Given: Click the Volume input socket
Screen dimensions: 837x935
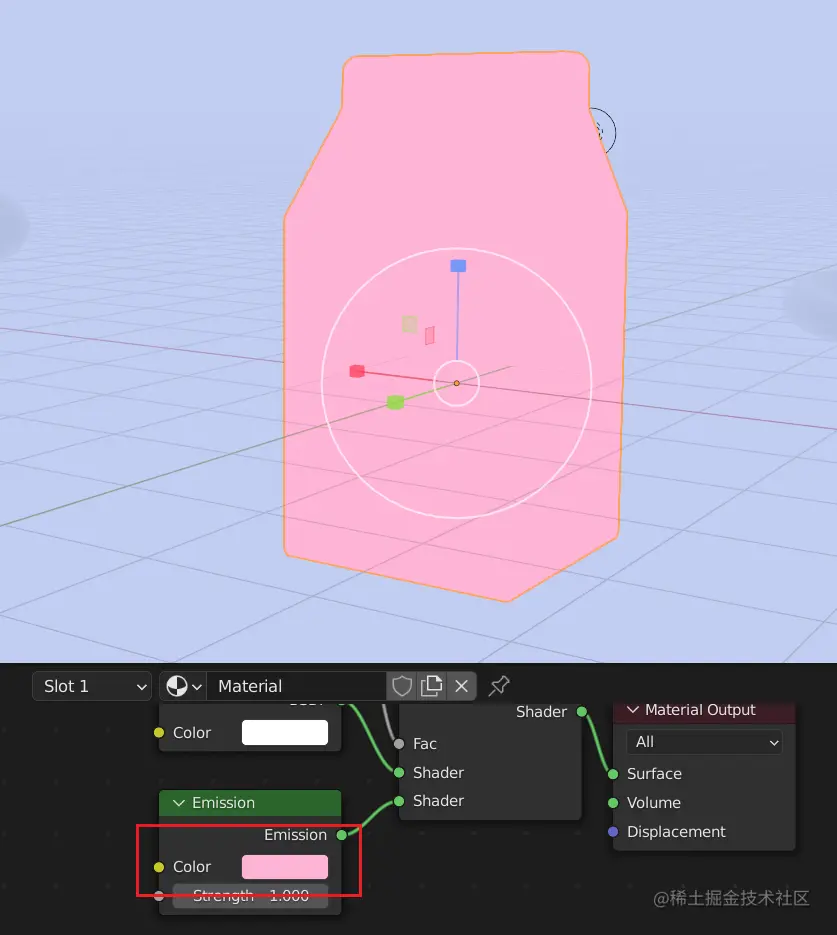Looking at the screenshot, I should [x=613, y=803].
